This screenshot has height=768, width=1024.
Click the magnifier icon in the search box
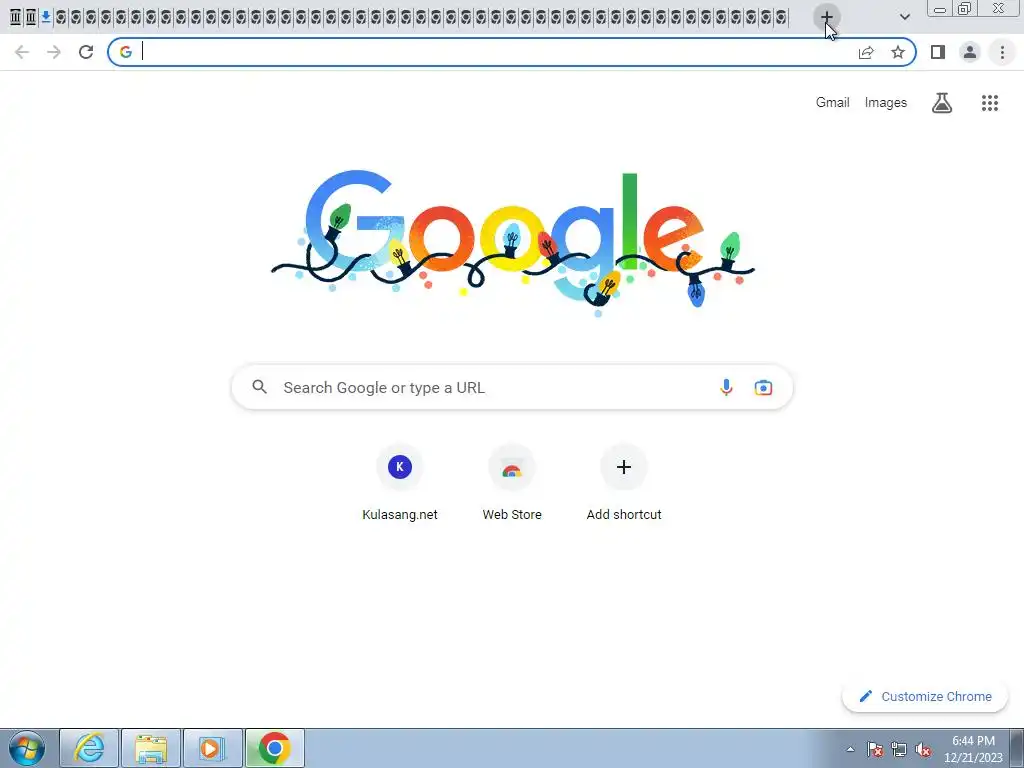tap(259, 387)
